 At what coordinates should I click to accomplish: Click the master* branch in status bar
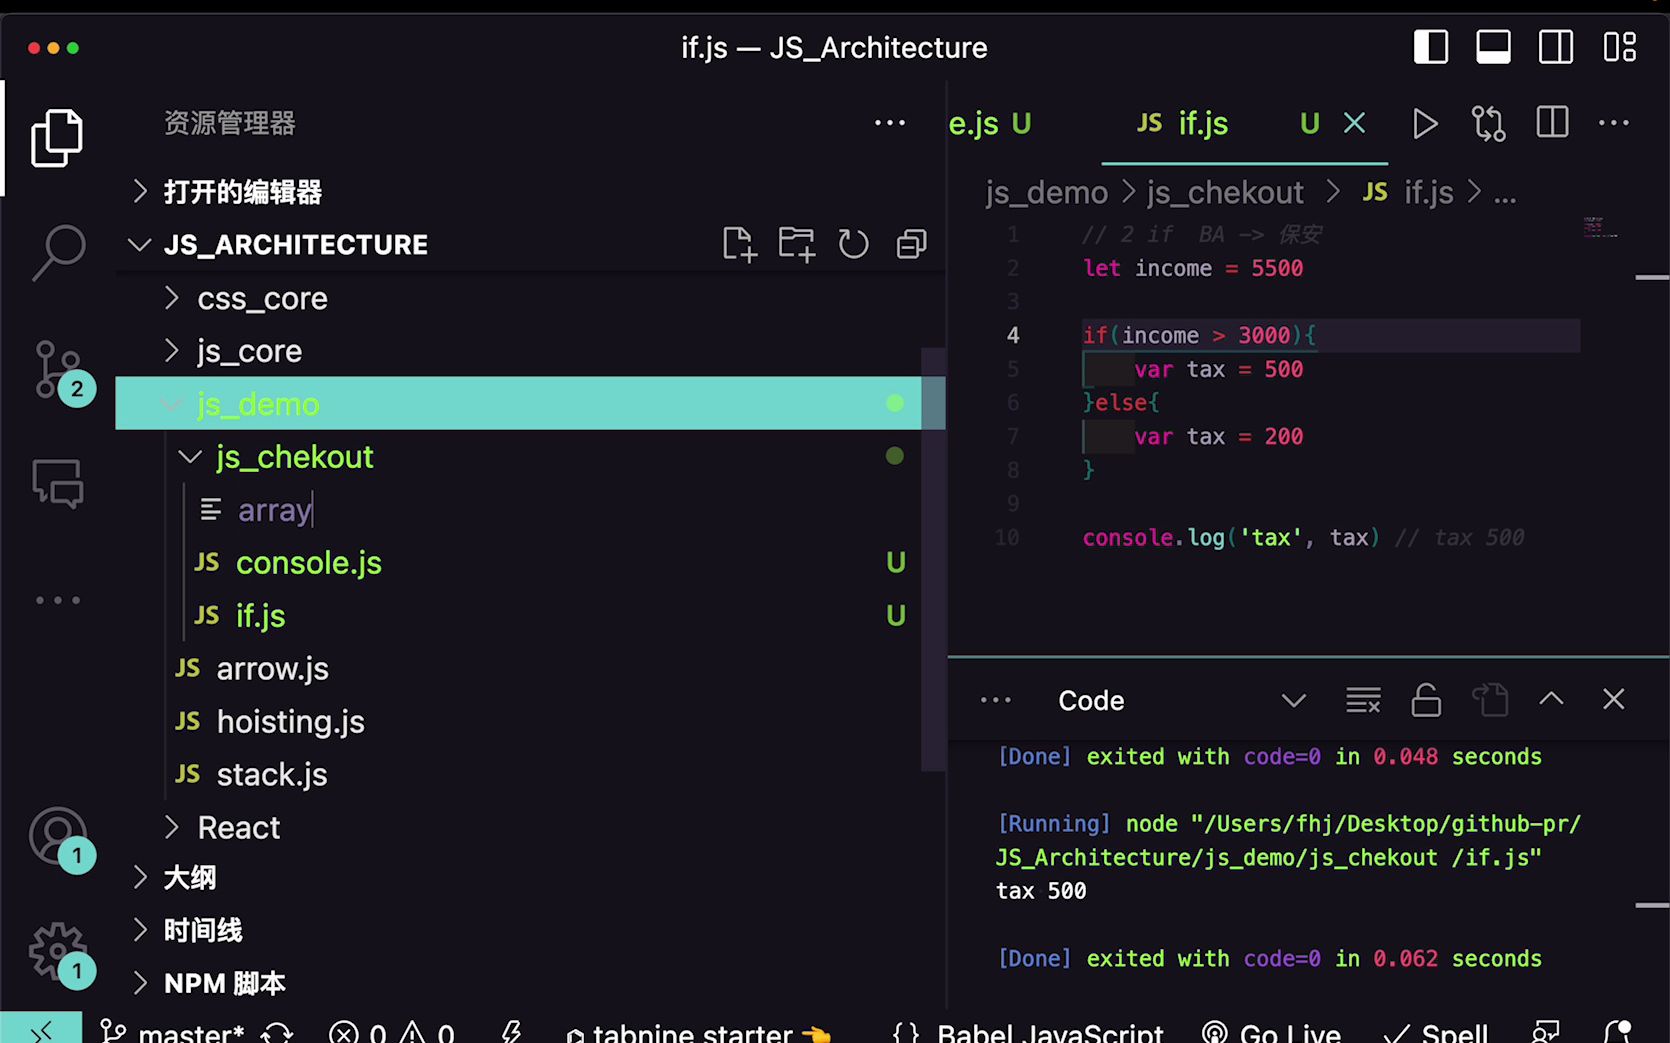coord(172,1033)
